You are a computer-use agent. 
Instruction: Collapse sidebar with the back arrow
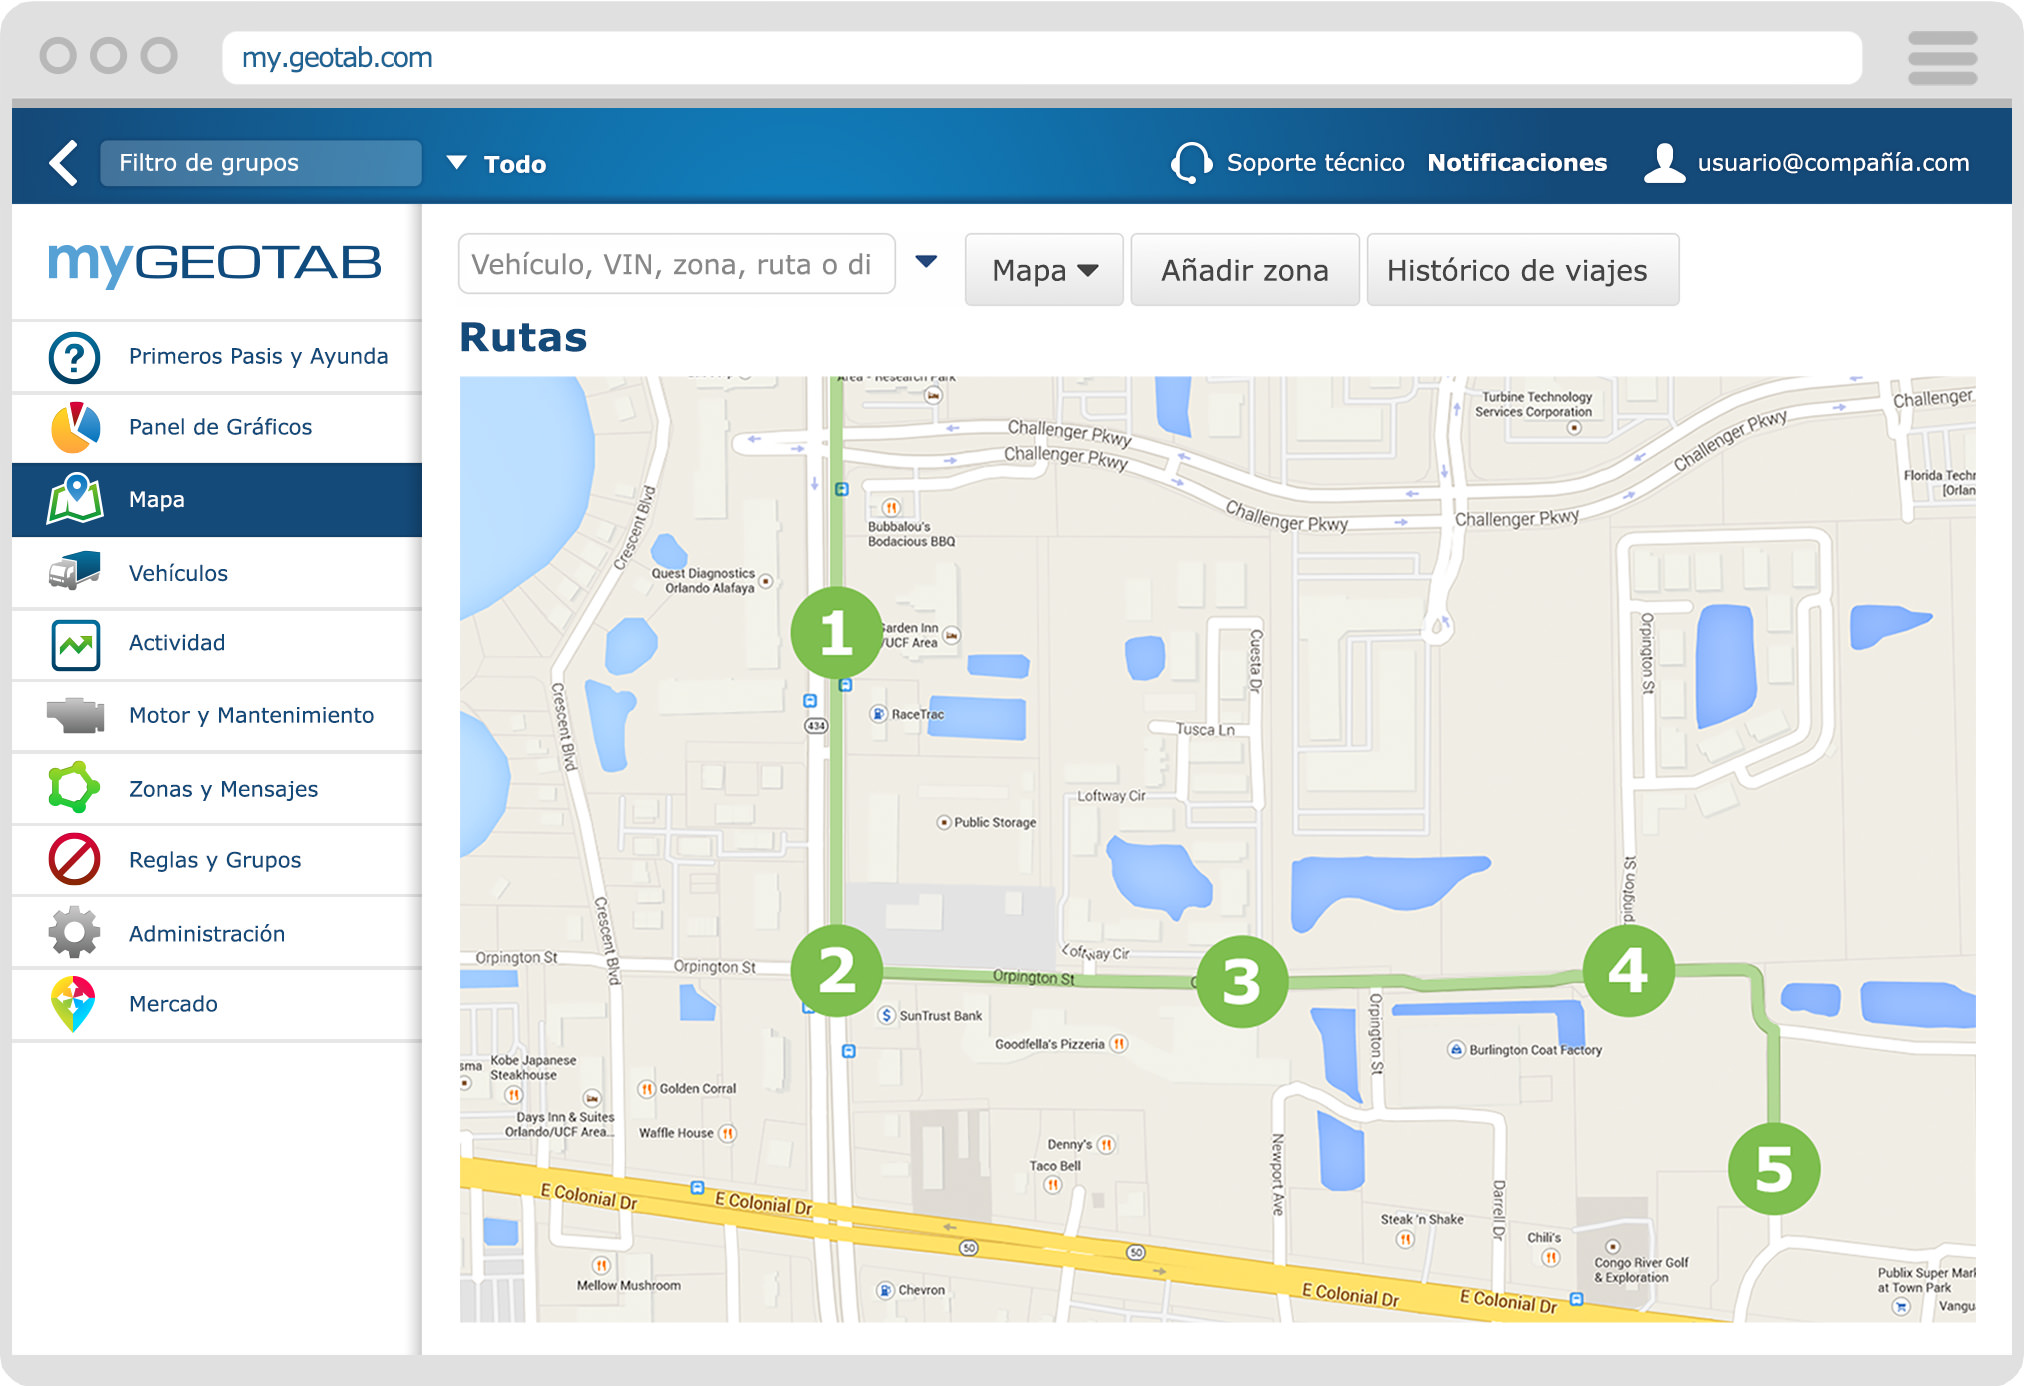[63, 163]
